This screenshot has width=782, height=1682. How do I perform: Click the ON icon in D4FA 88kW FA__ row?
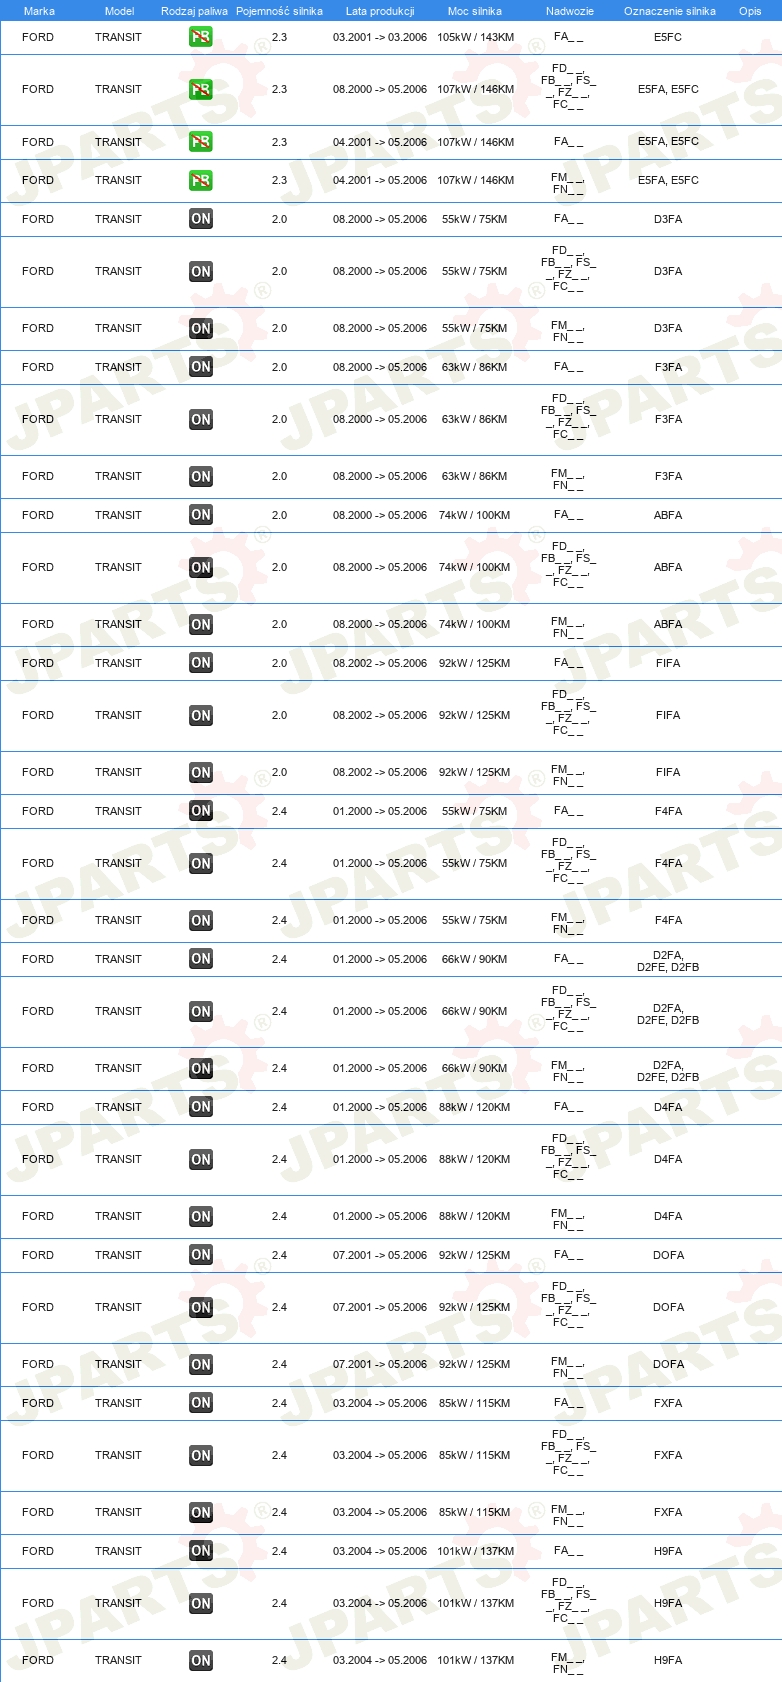tap(201, 1107)
